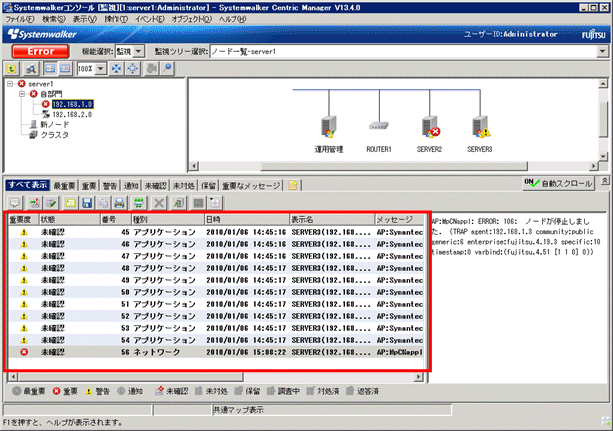This screenshot has height=431, width=613.
Task: Click the edit list icon with green pencil
Action: point(51,203)
